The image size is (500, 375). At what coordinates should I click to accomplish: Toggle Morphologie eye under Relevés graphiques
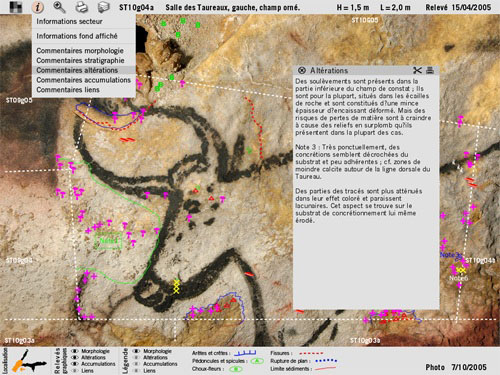point(75,351)
